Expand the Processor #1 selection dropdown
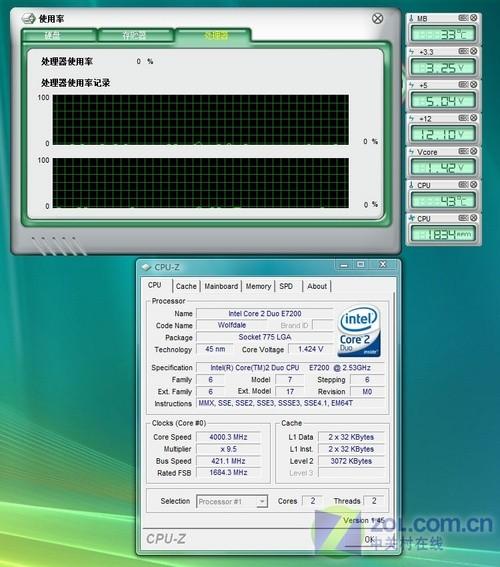The image size is (500, 567). (262, 502)
